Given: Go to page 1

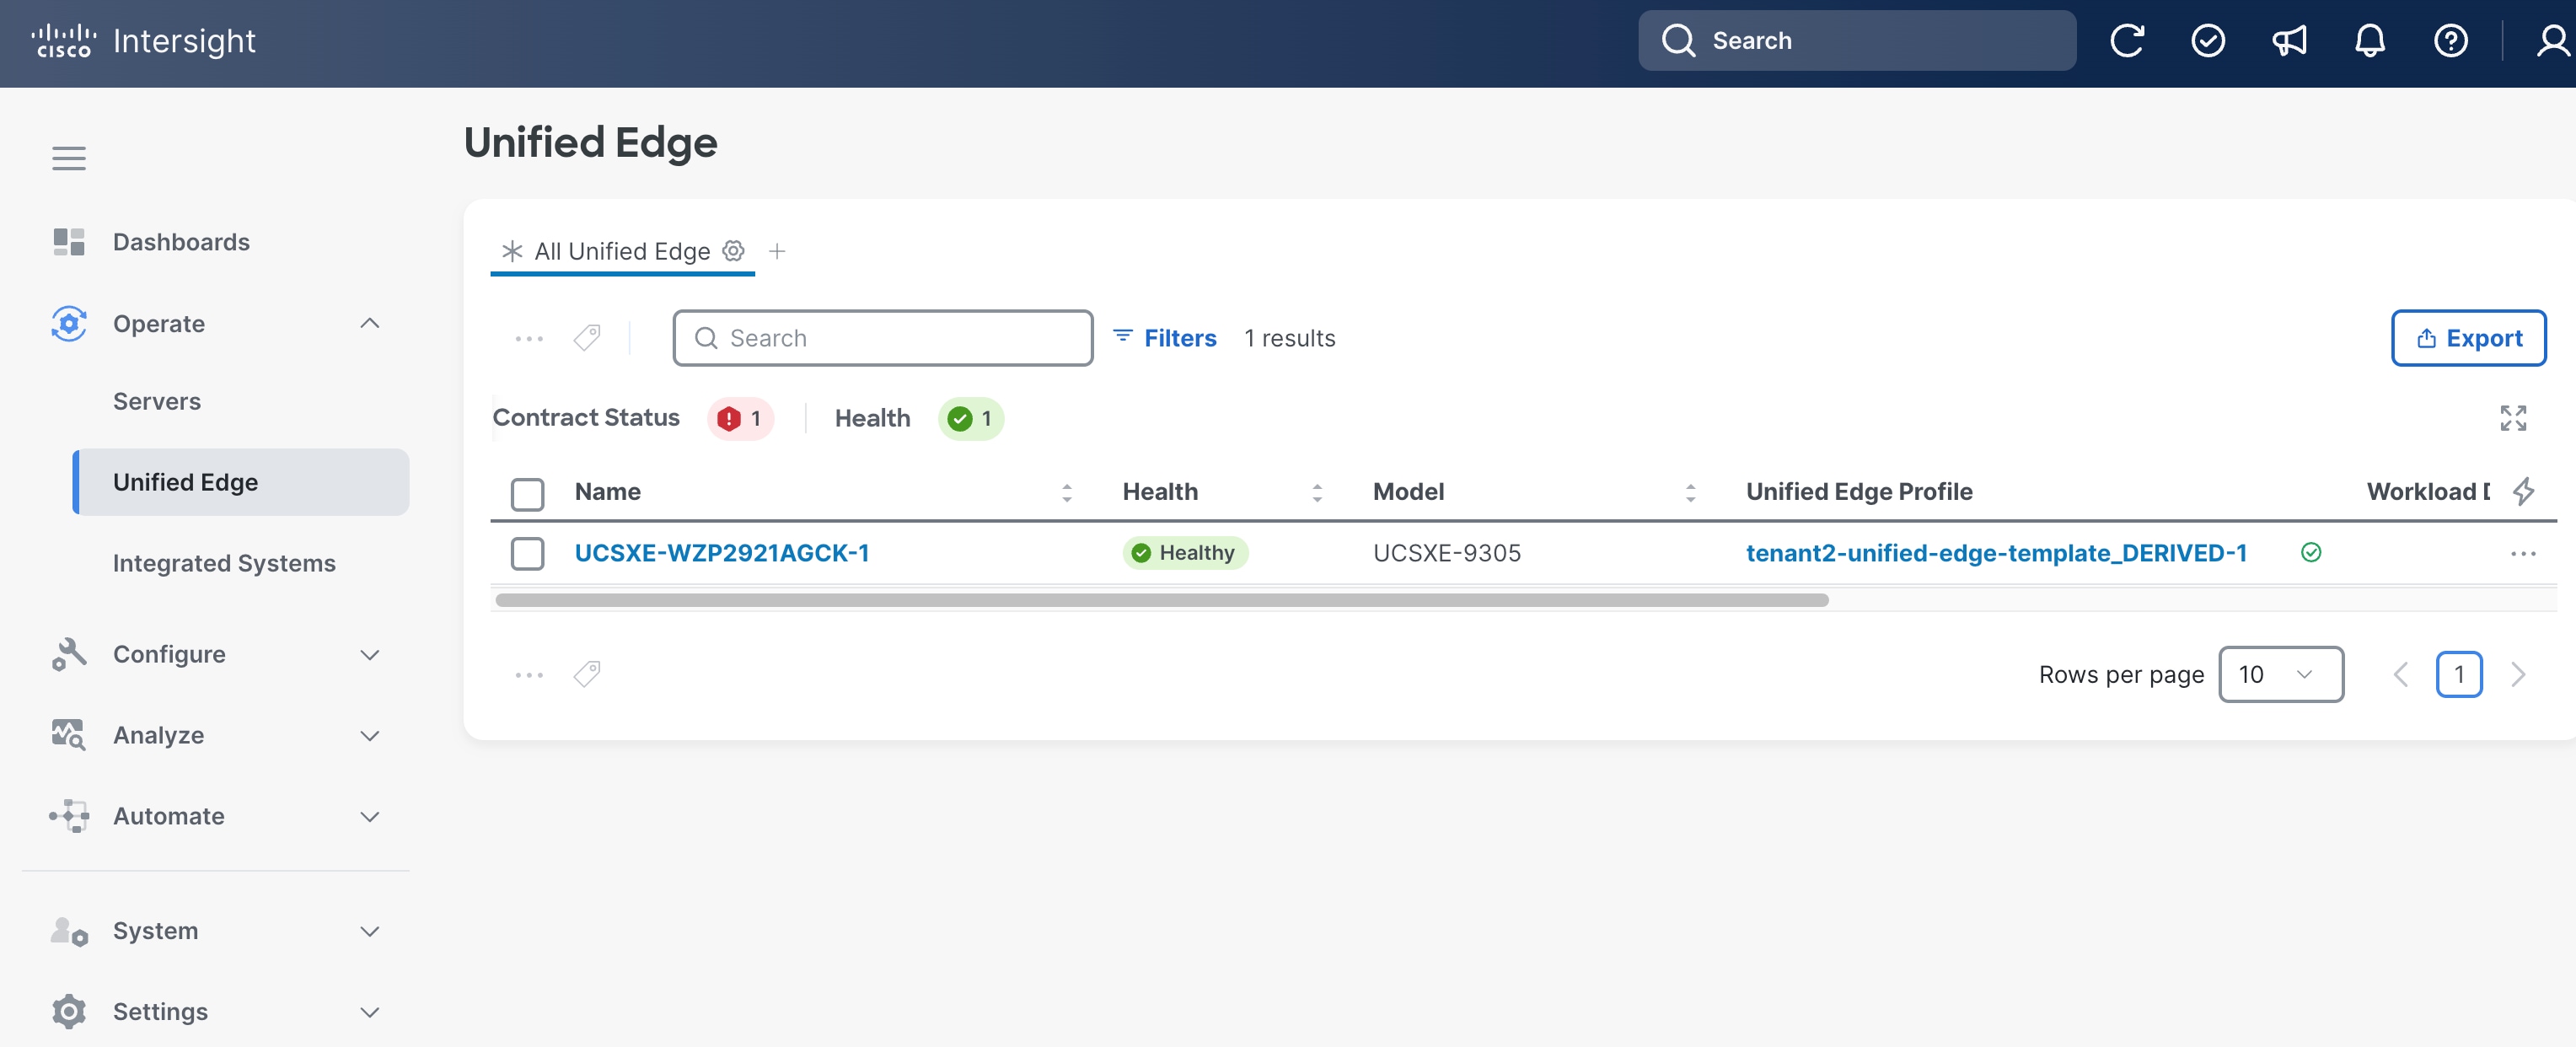Looking at the screenshot, I should 2459,674.
